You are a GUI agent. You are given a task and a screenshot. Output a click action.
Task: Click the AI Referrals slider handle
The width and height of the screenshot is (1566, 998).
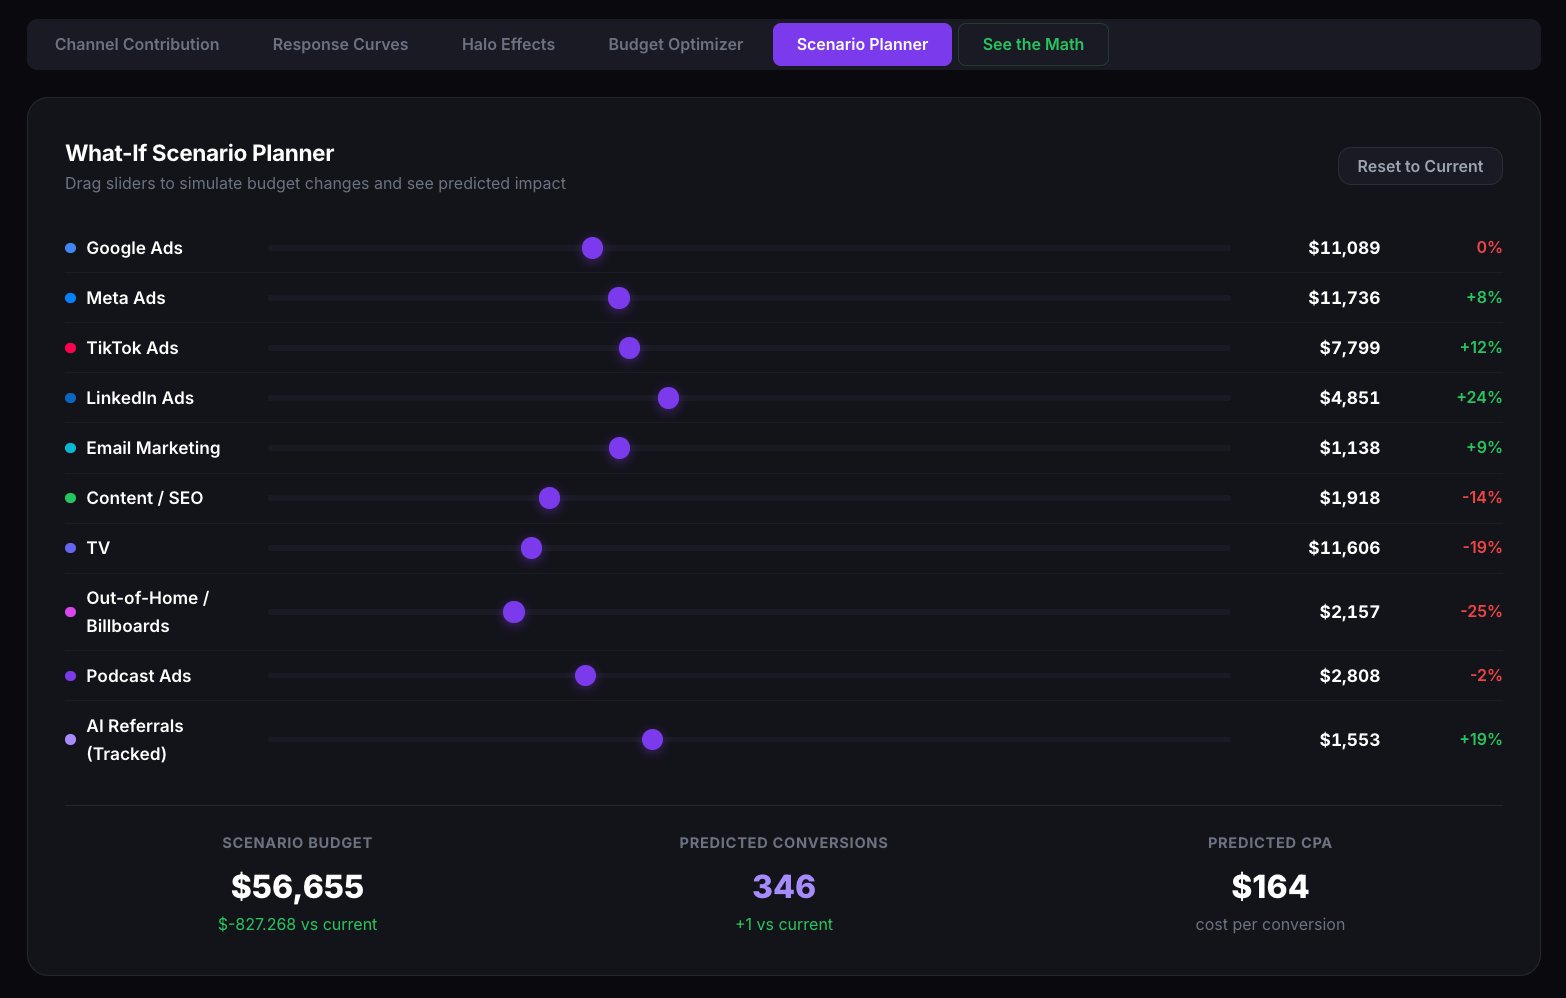point(653,740)
